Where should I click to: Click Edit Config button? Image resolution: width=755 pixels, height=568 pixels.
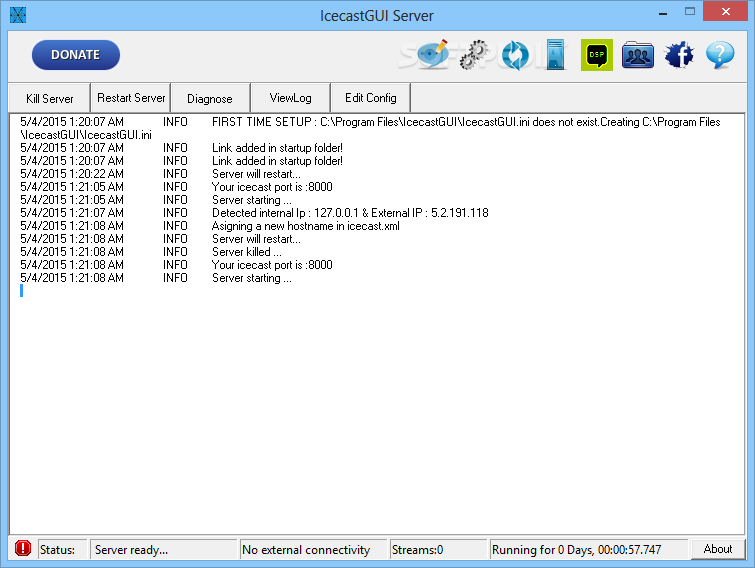click(371, 98)
